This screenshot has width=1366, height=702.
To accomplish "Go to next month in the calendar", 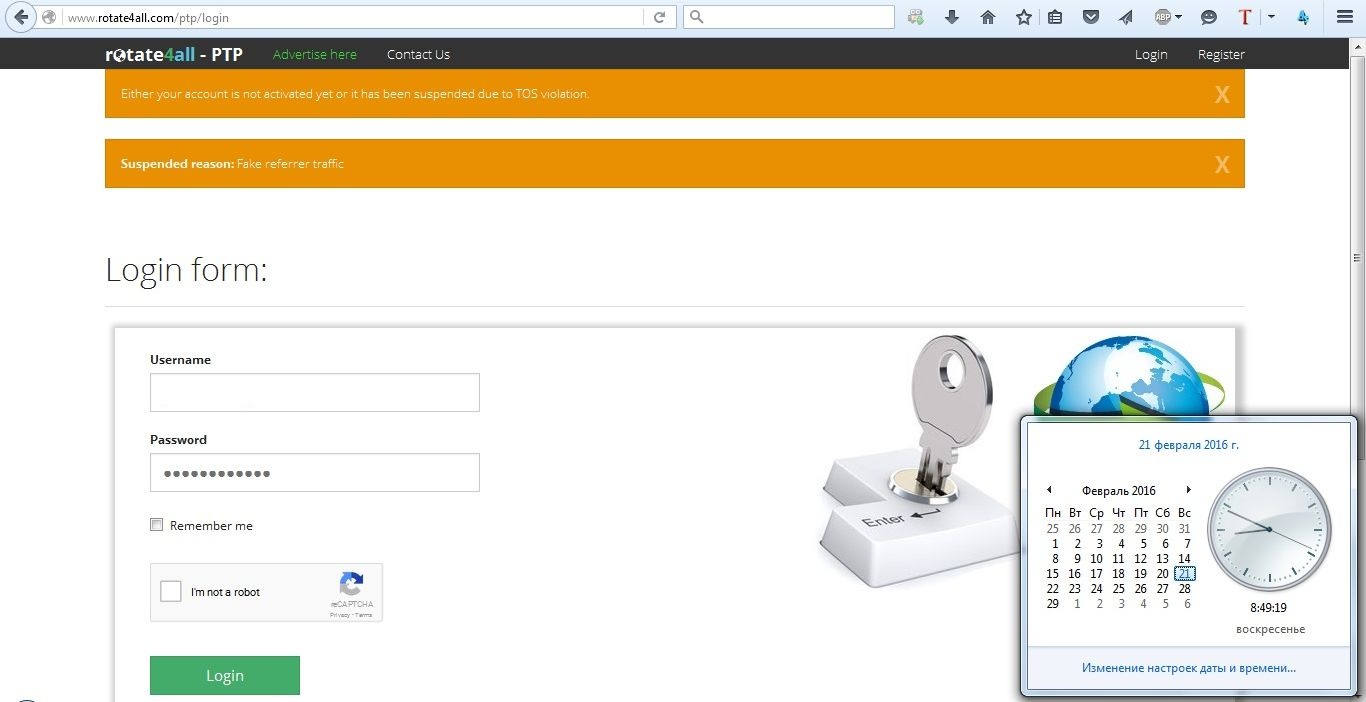I will 1188,490.
